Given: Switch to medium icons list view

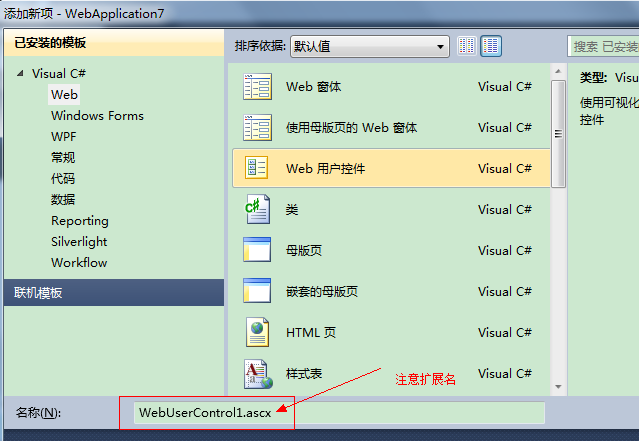Looking at the screenshot, I should point(491,46).
